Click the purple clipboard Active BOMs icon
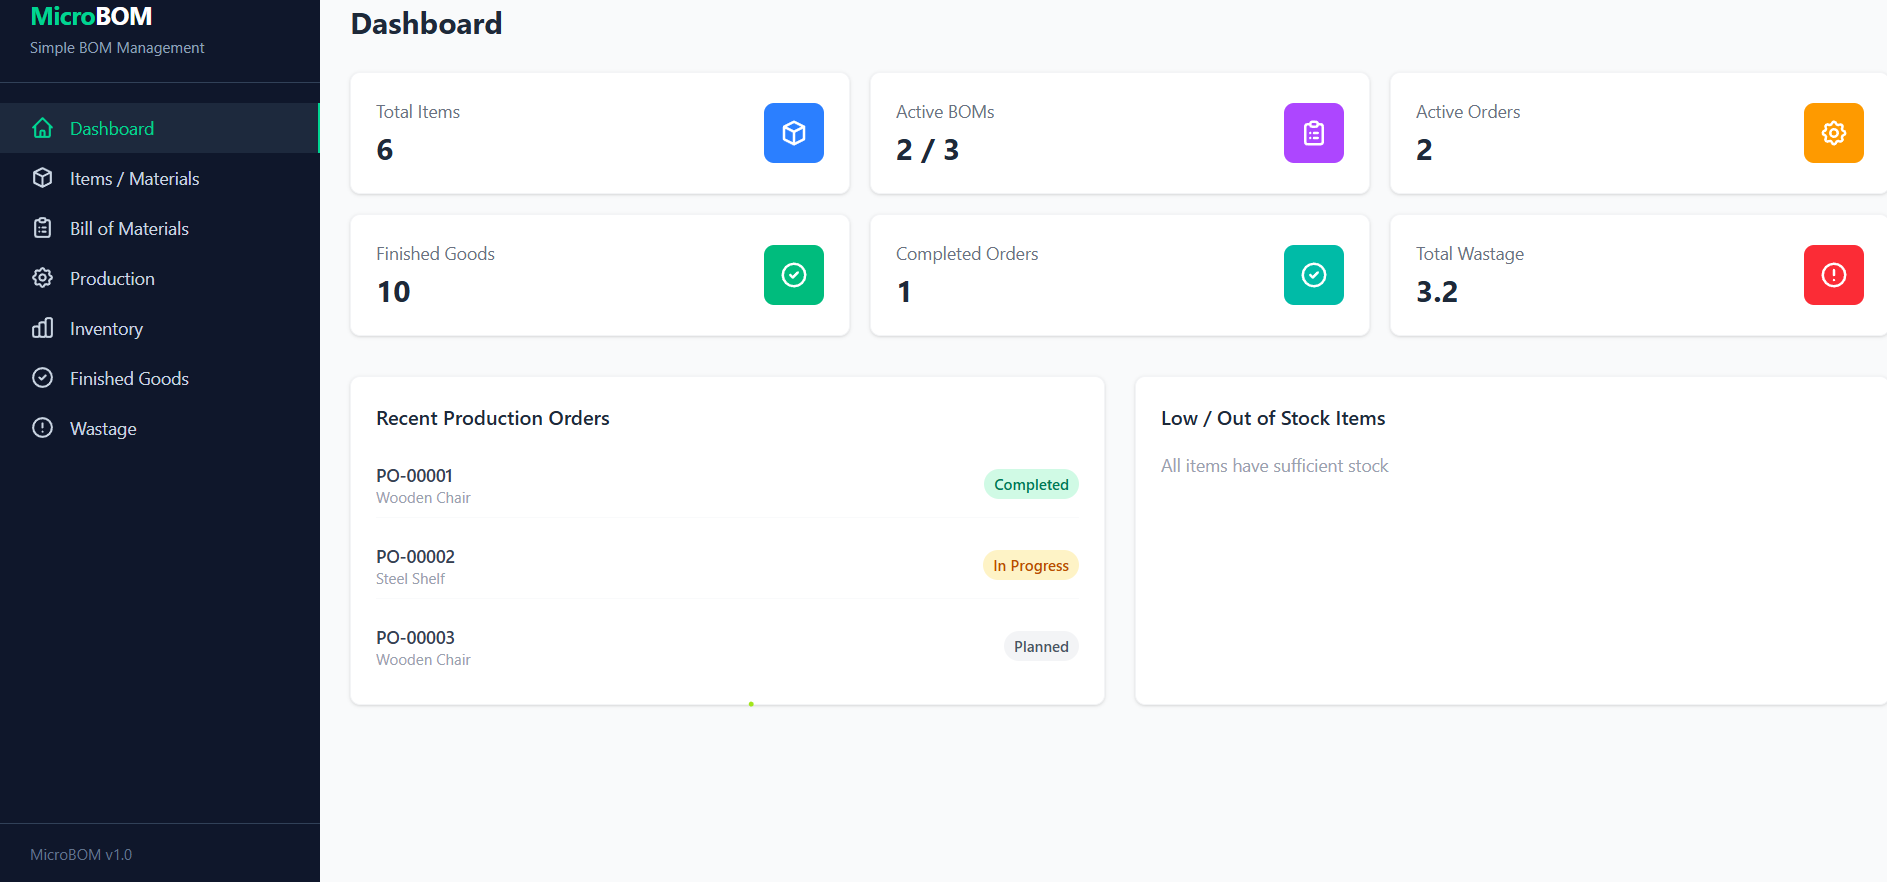Image resolution: width=1887 pixels, height=882 pixels. (1313, 133)
